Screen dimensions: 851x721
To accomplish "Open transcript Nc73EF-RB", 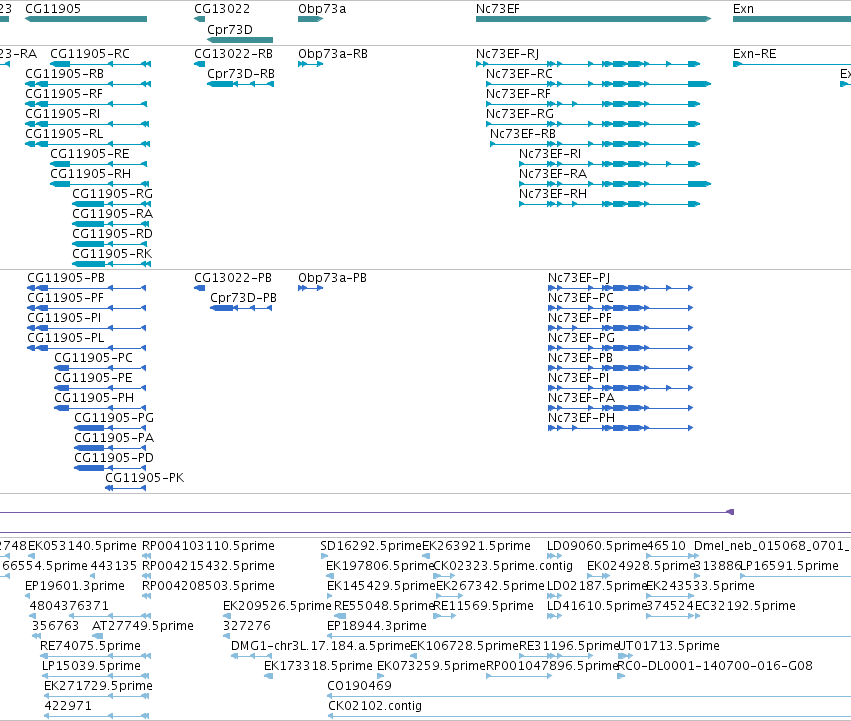I will 523,134.
